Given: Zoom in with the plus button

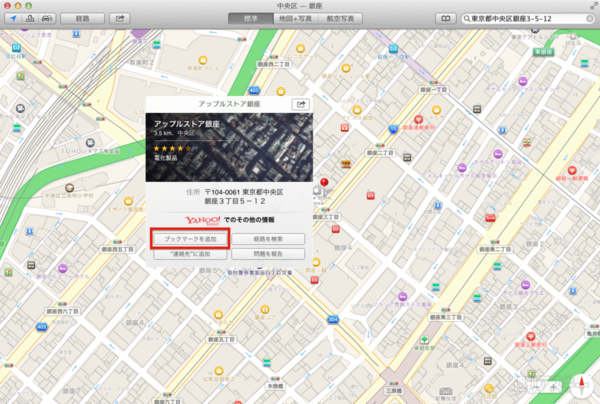Looking at the screenshot, I should click(x=553, y=387).
